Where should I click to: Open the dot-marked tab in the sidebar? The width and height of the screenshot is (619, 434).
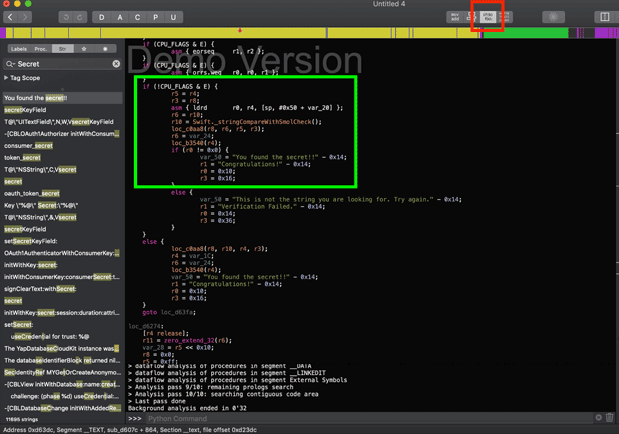(x=105, y=49)
